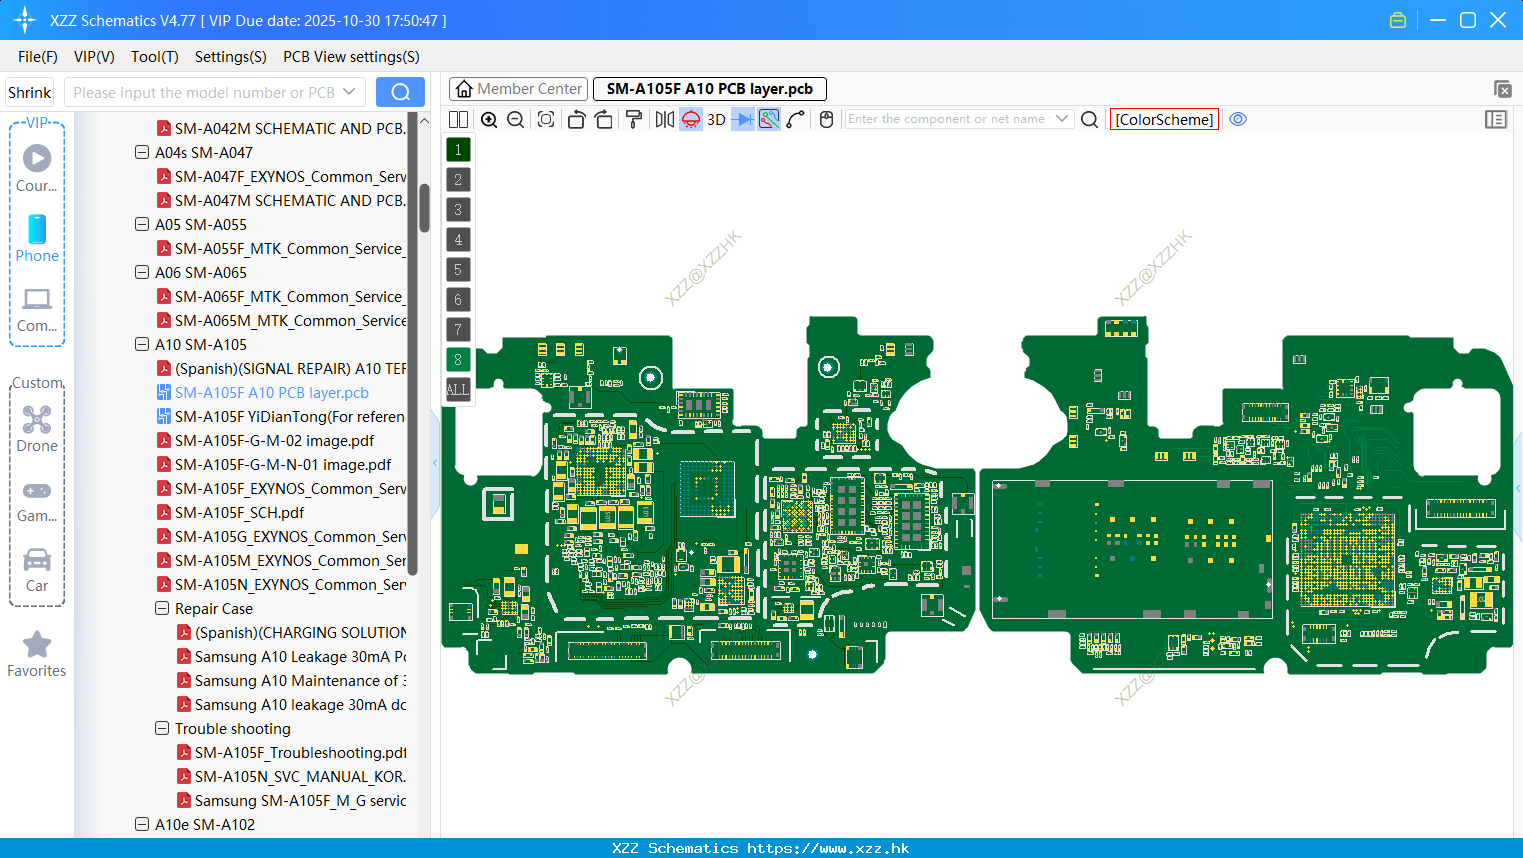Select PCB layer 7
Image resolution: width=1523 pixels, height=858 pixels.
(458, 330)
